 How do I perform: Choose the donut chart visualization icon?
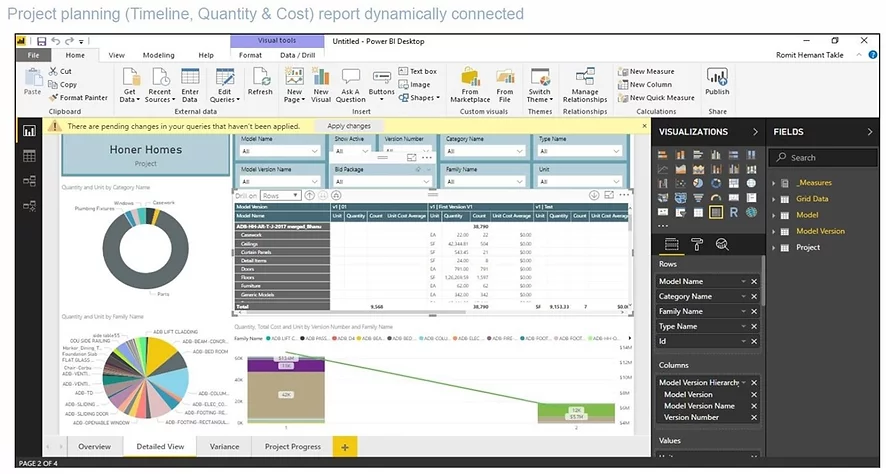716,183
